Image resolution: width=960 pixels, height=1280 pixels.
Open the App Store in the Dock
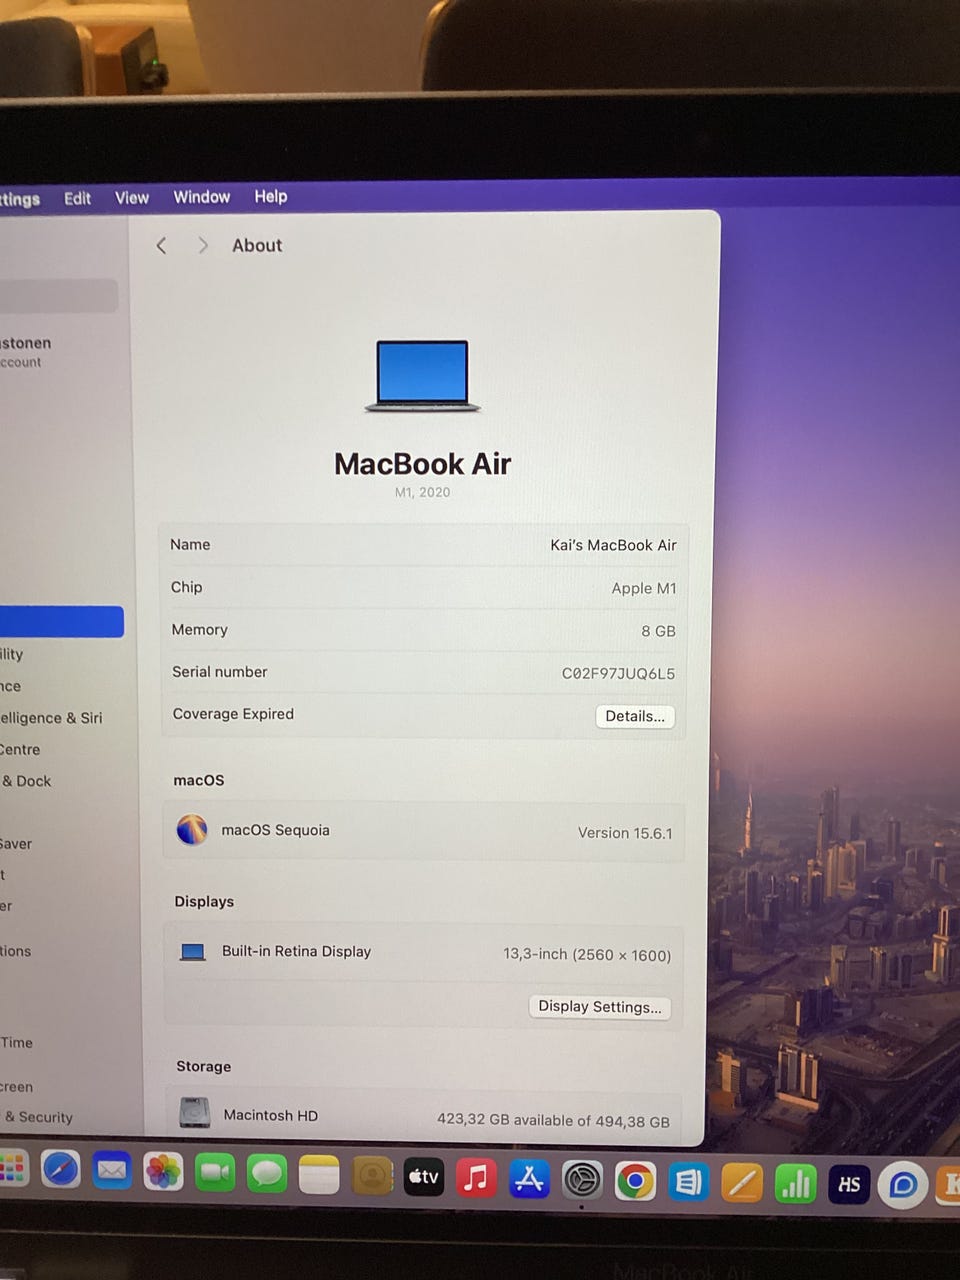click(x=529, y=1179)
